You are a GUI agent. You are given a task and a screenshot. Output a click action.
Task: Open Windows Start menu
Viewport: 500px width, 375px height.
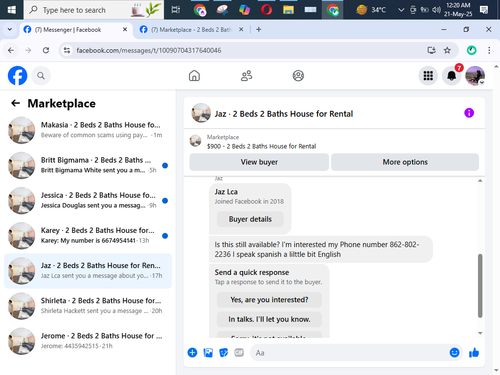coord(12,10)
